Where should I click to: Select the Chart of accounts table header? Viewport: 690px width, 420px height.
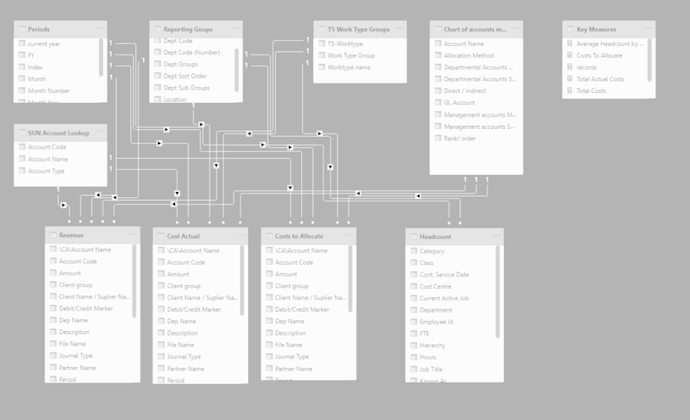(x=476, y=29)
